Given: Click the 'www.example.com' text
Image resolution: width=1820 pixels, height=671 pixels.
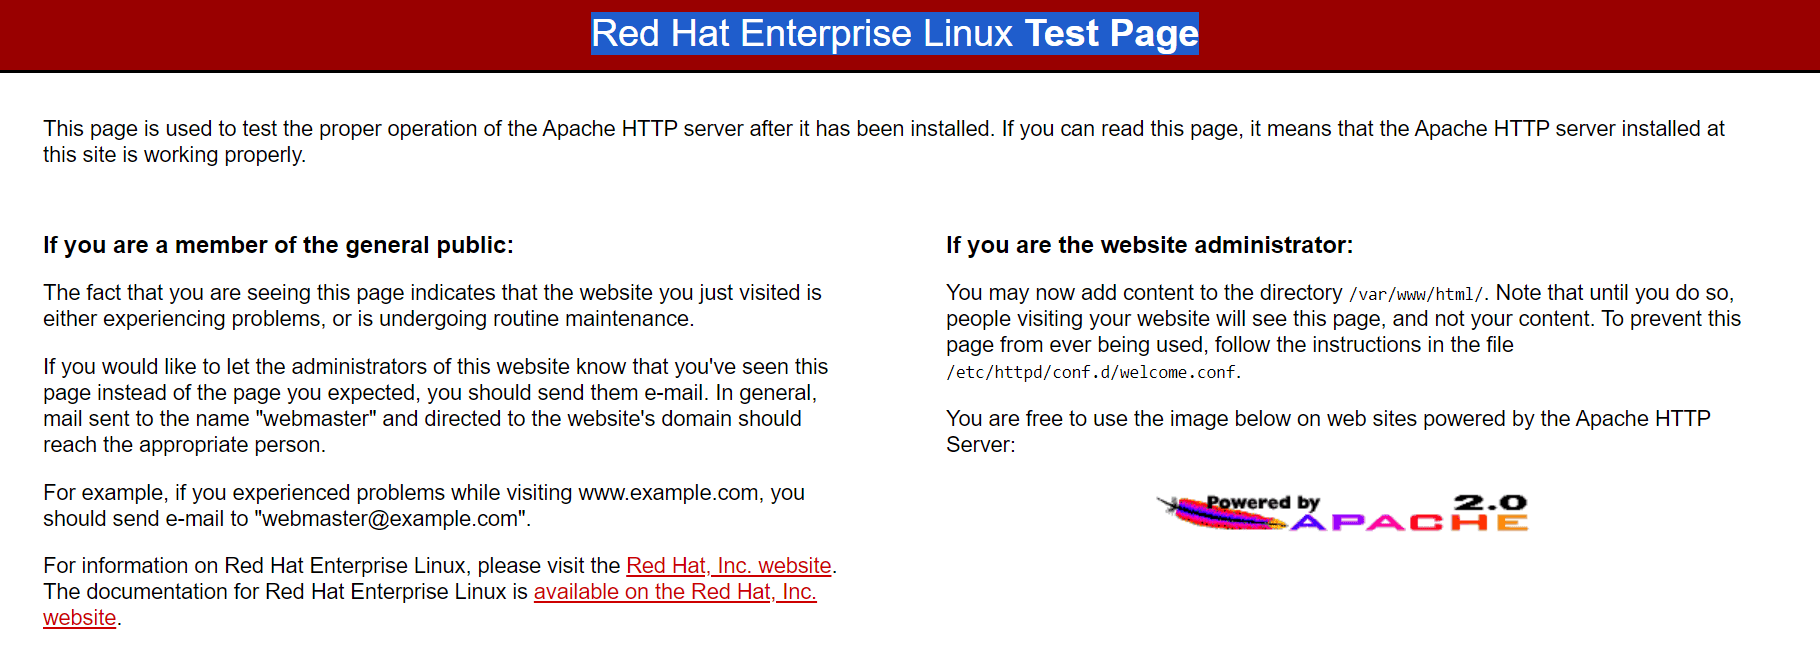Looking at the screenshot, I should point(668,493).
